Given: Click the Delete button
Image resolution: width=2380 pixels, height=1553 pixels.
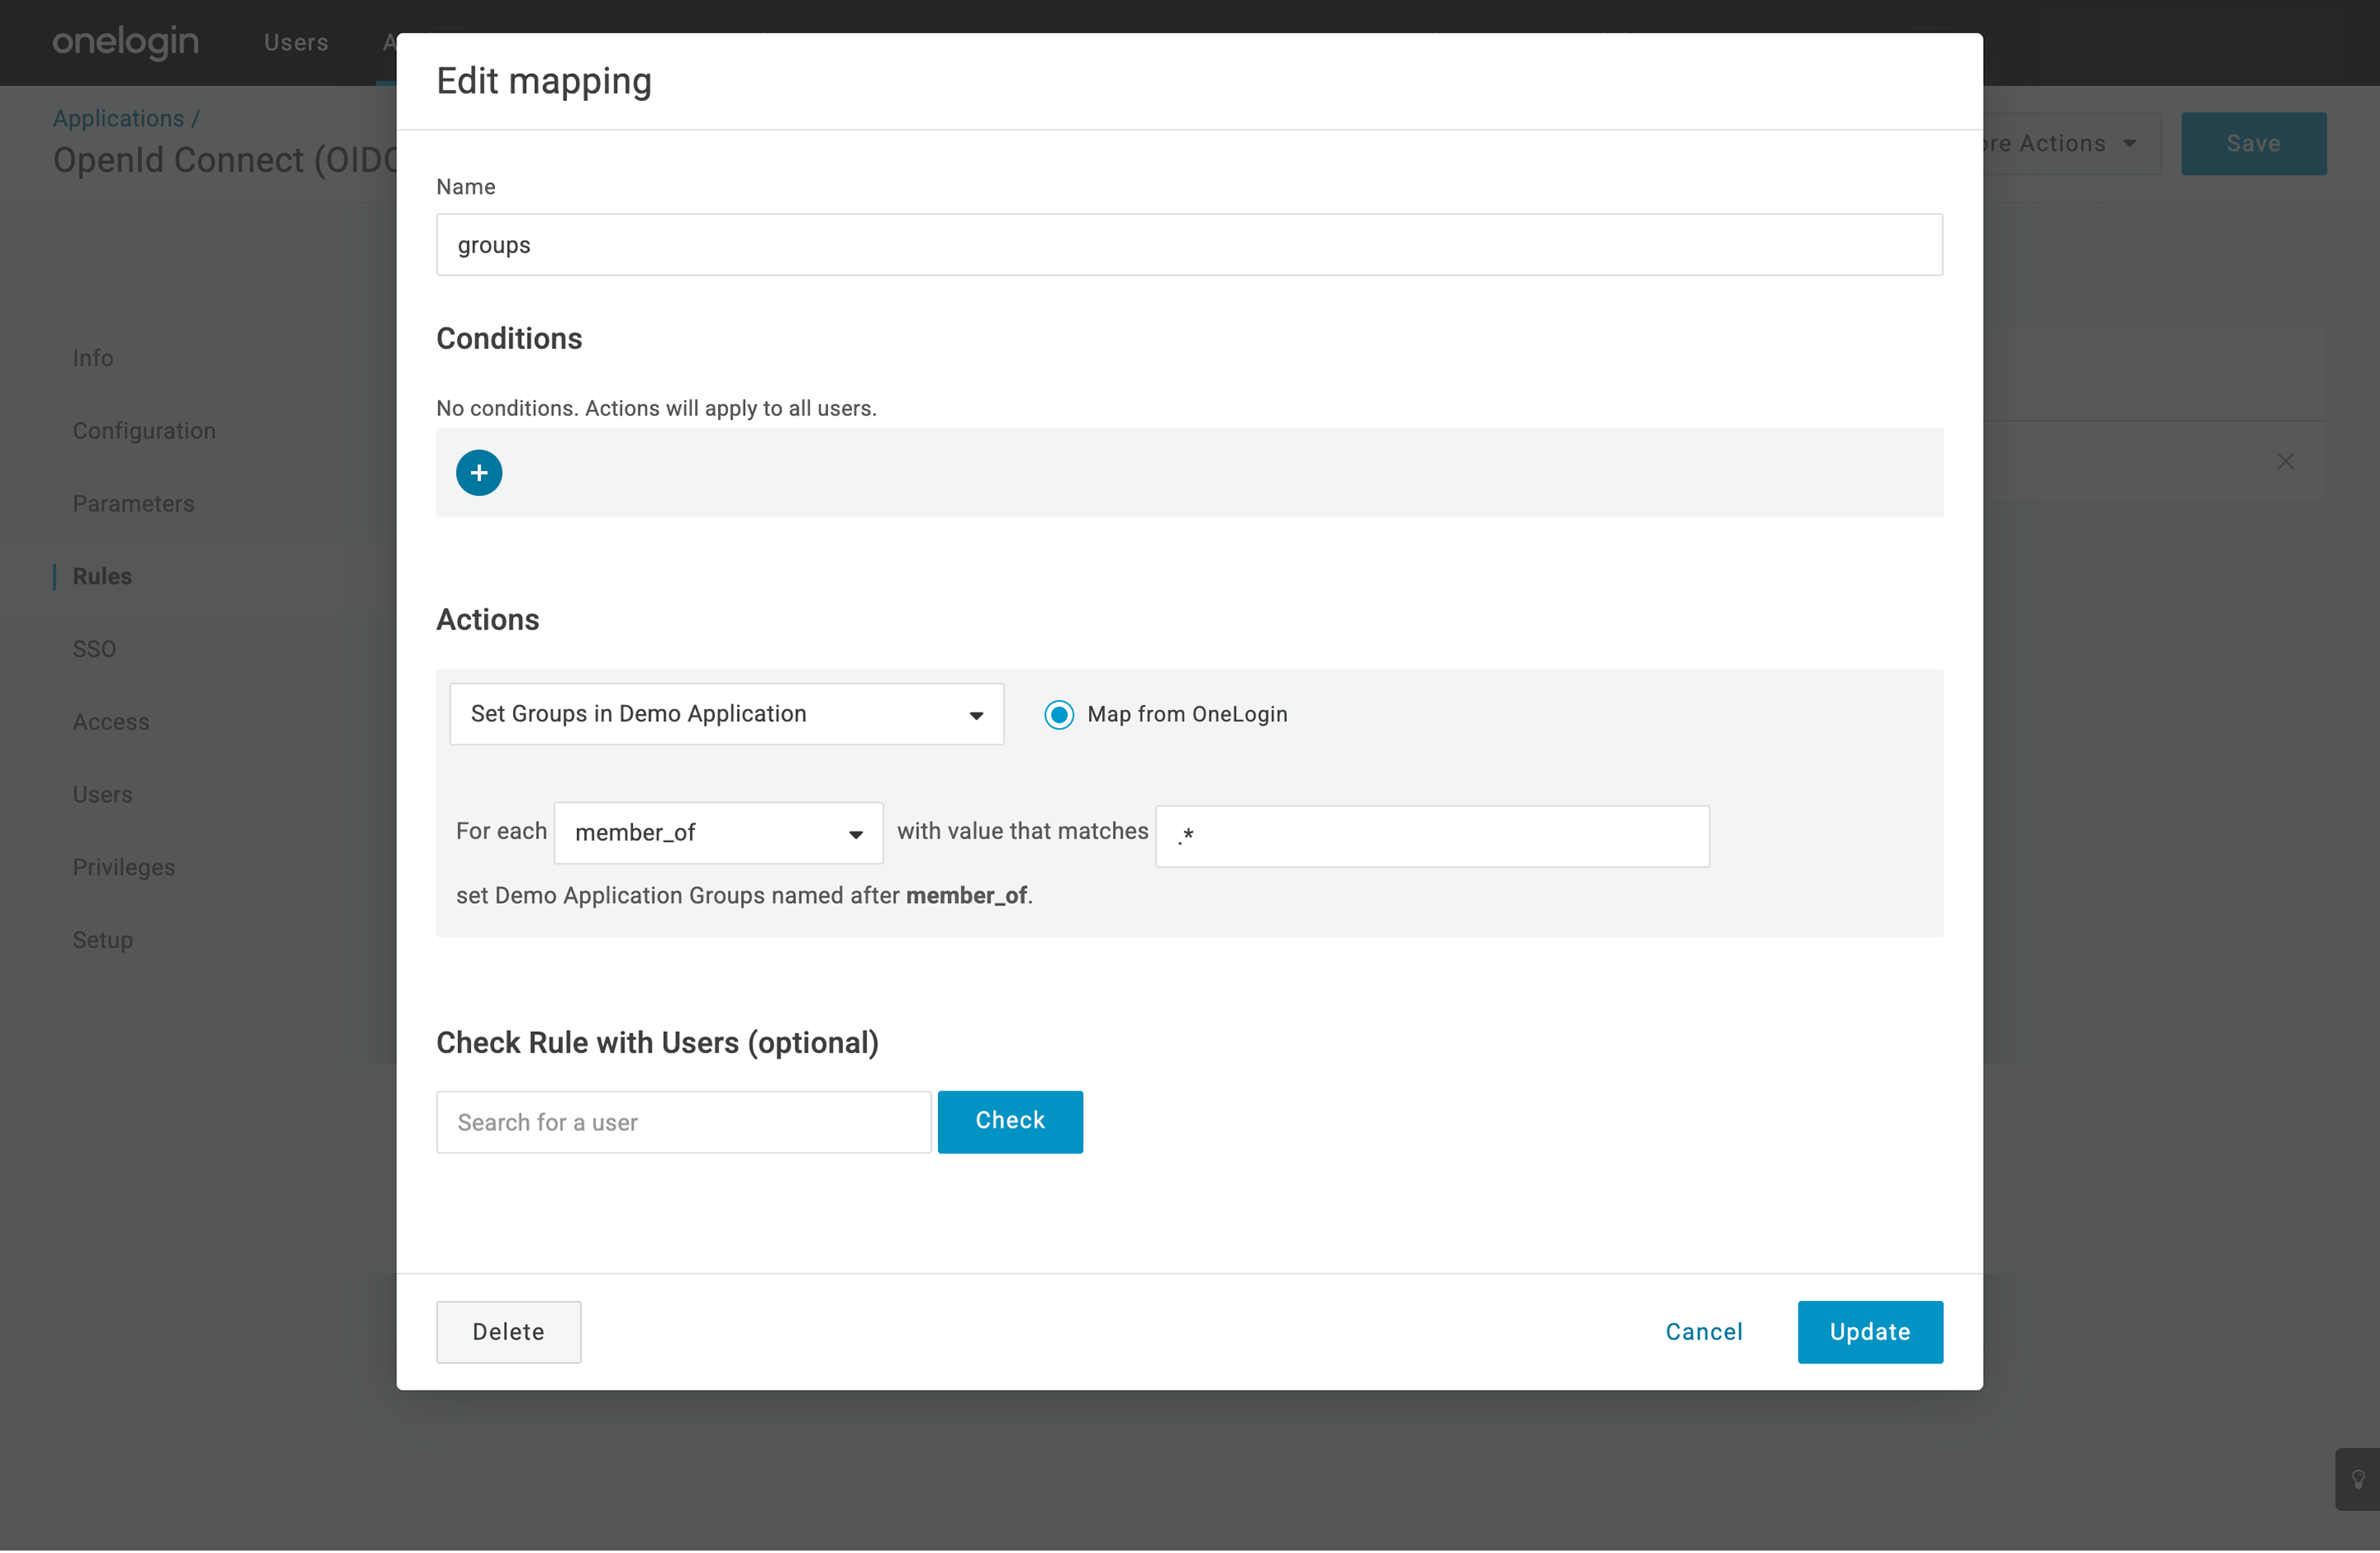Looking at the screenshot, I should (508, 1331).
